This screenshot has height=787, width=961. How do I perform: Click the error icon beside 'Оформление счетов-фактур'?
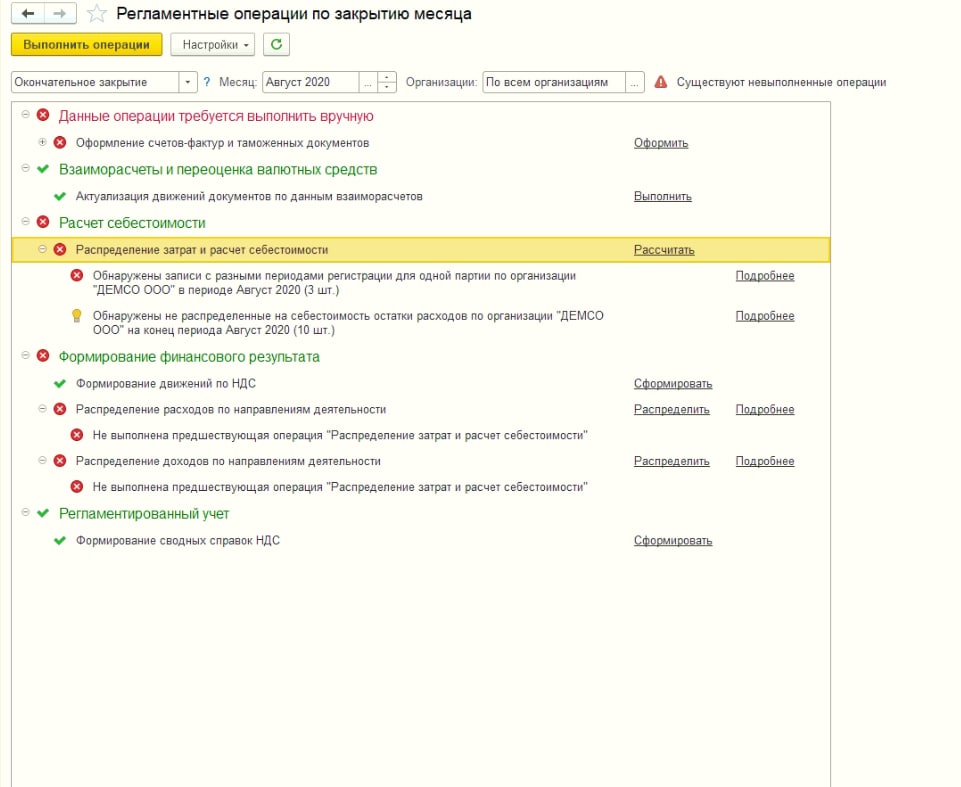60,143
